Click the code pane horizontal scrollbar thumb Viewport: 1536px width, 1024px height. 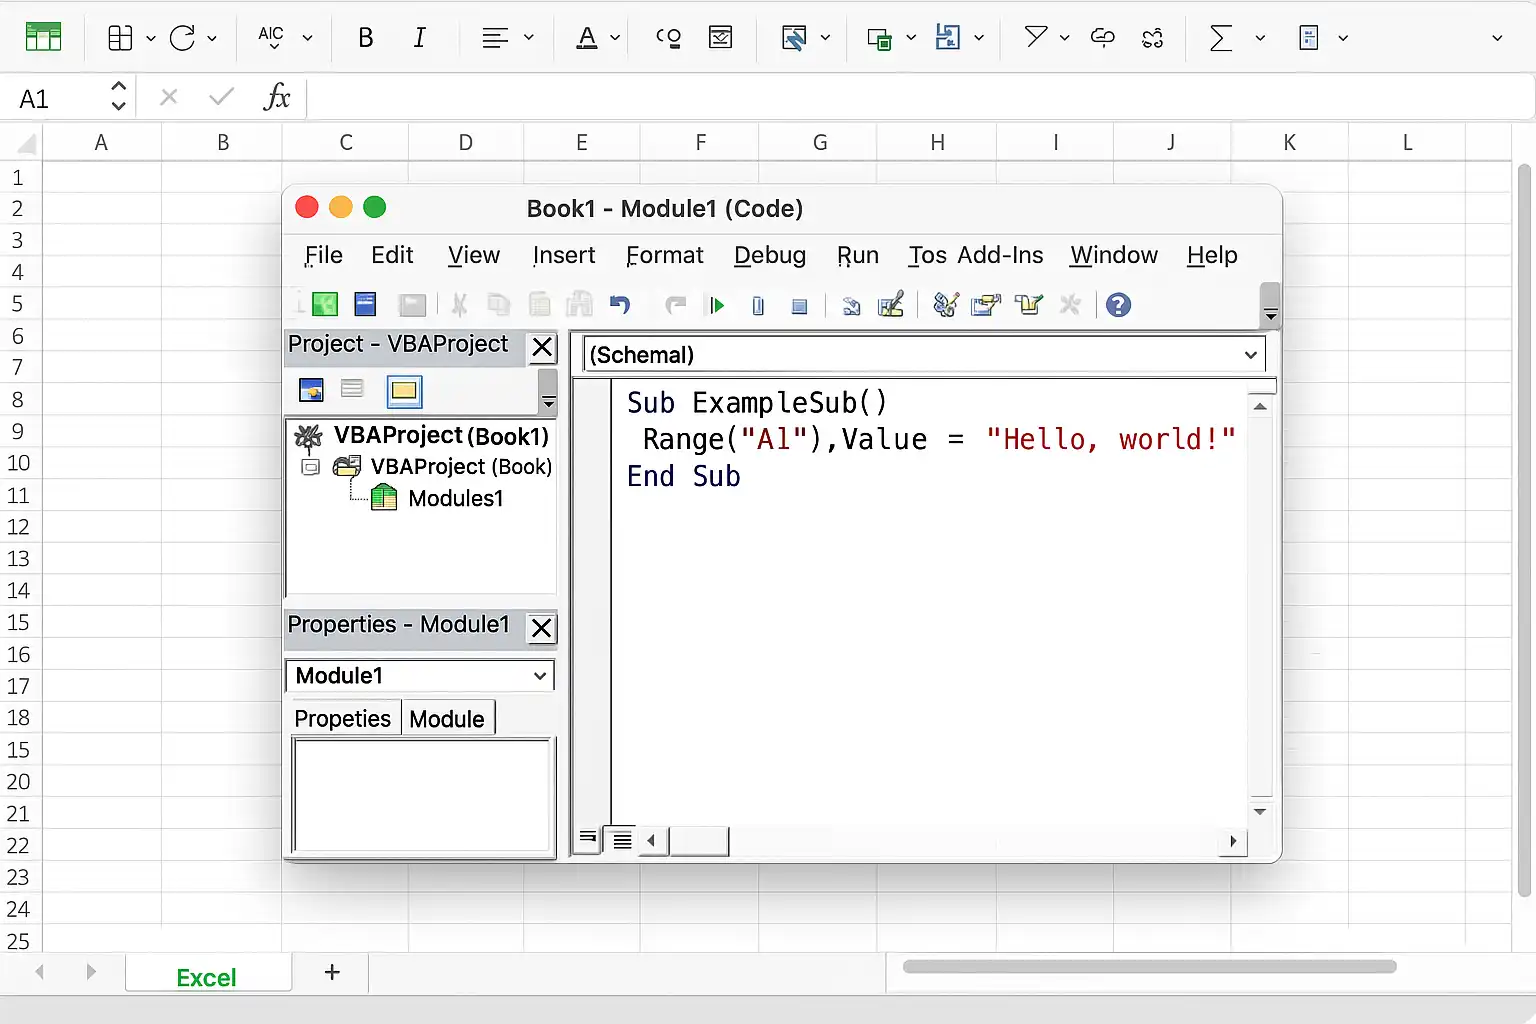699,841
